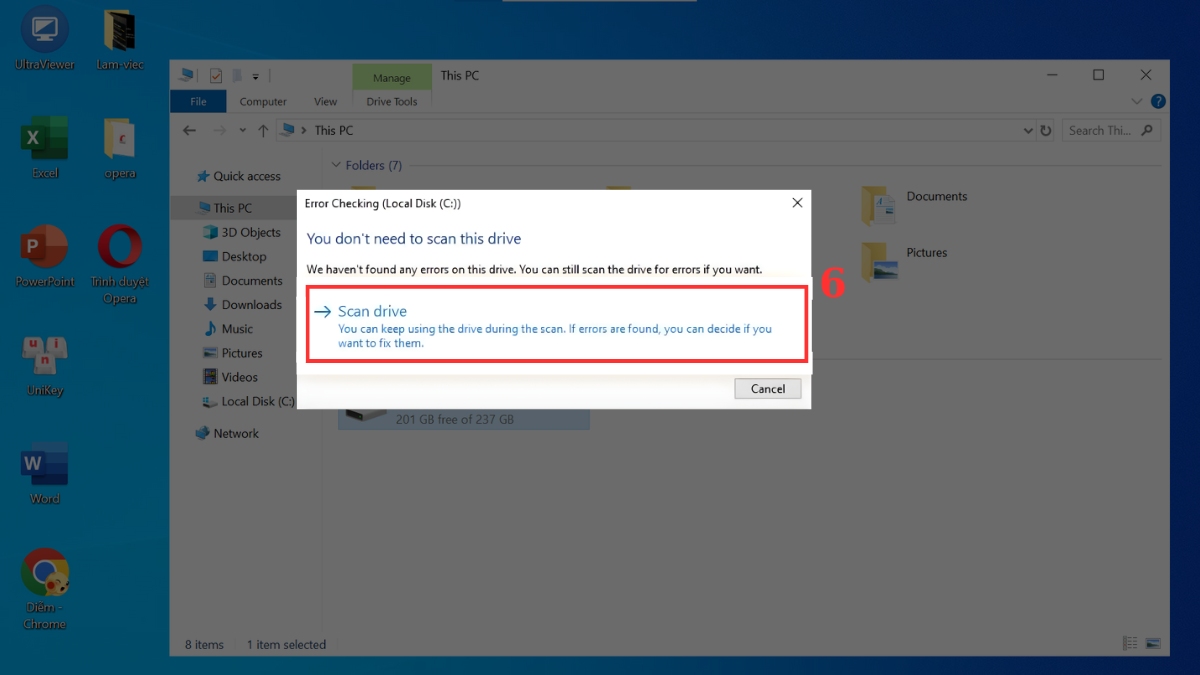Select Quick access in the navigation pane
This screenshot has height=675, width=1200.
[238, 176]
